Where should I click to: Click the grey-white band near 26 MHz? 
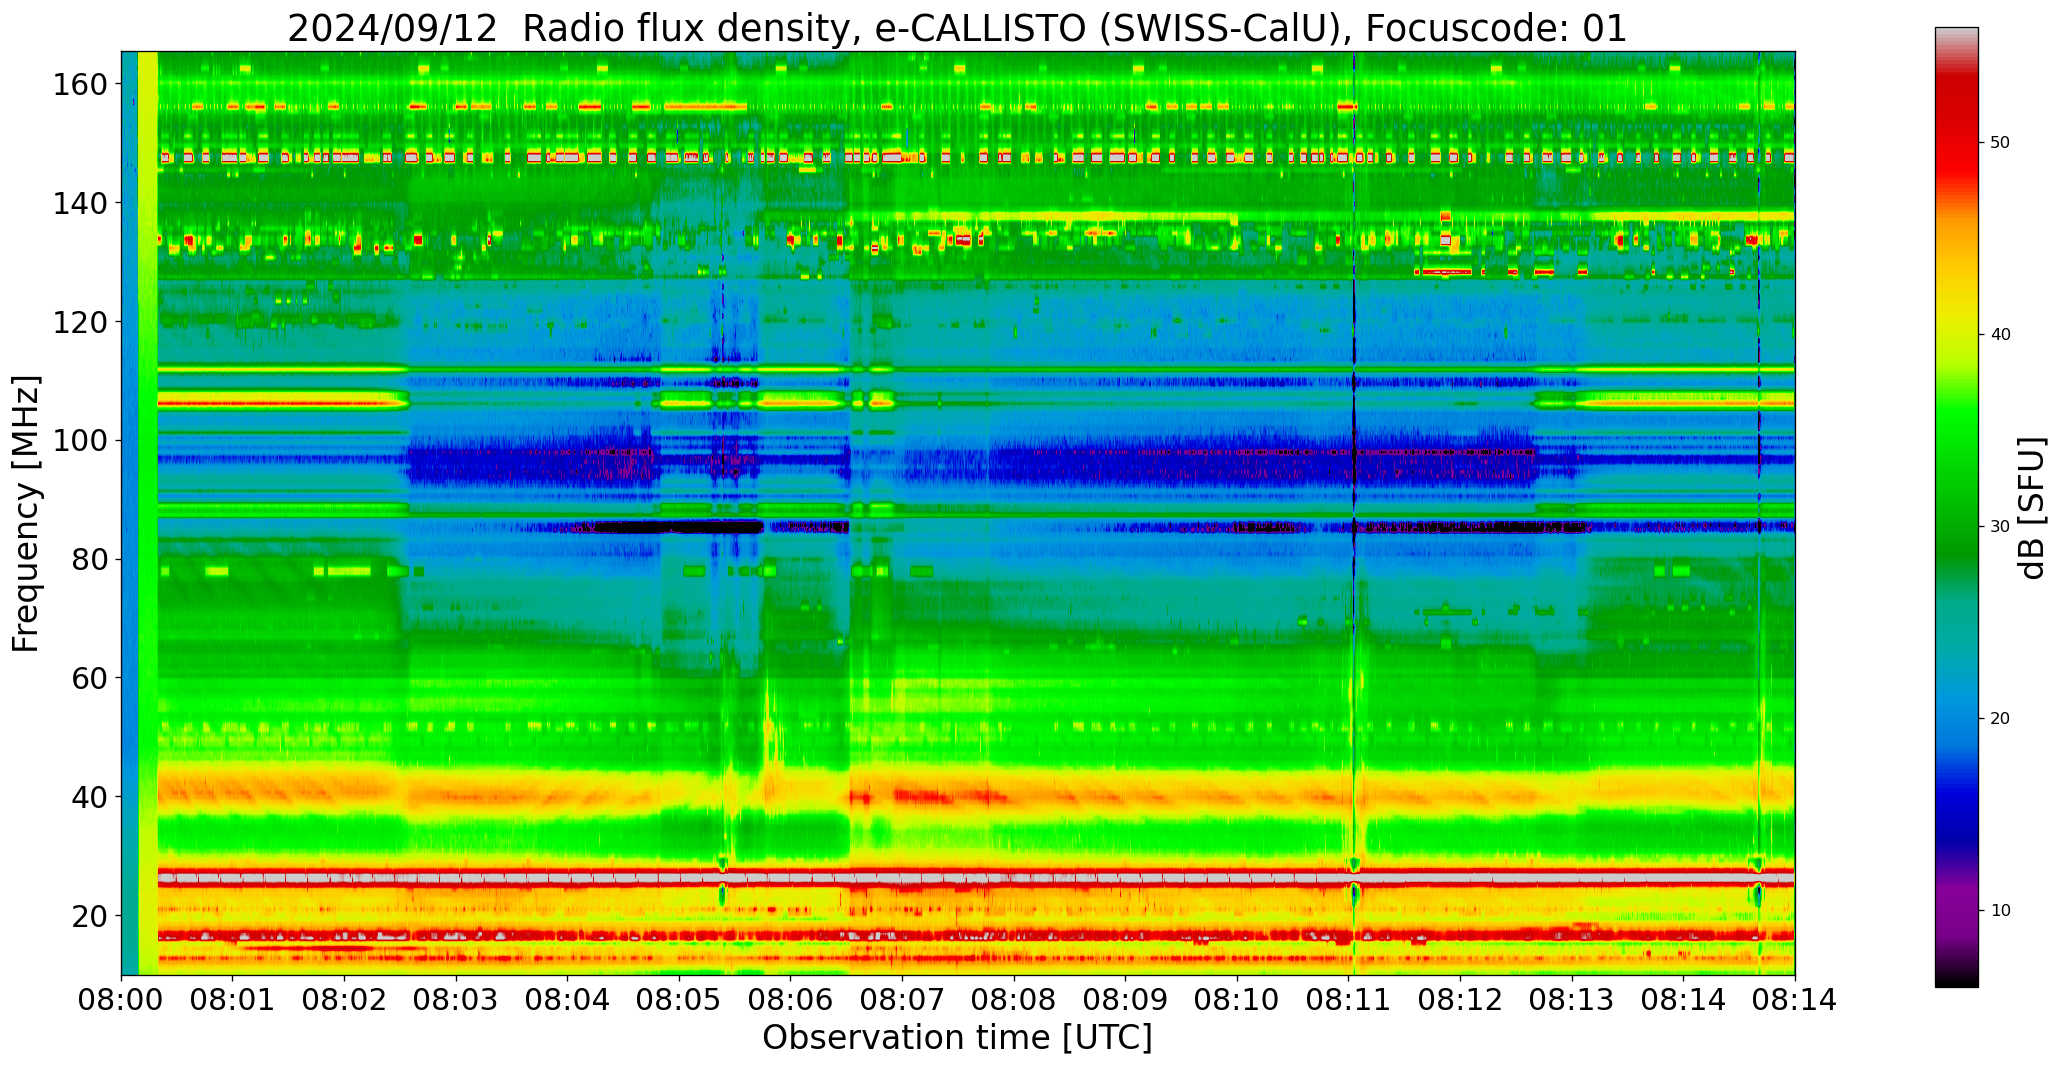pyautogui.click(x=975, y=878)
